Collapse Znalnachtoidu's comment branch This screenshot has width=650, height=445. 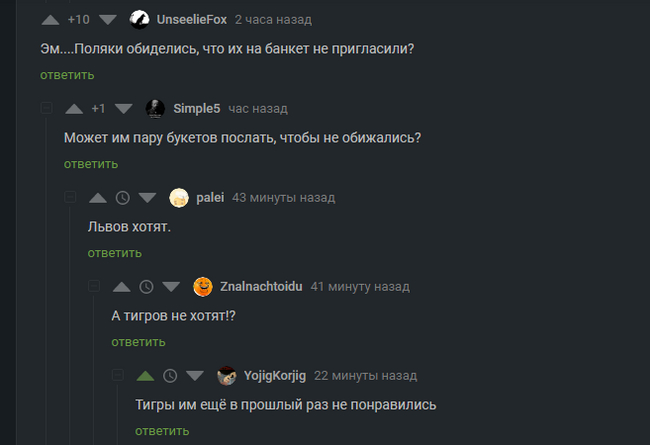coord(94,287)
